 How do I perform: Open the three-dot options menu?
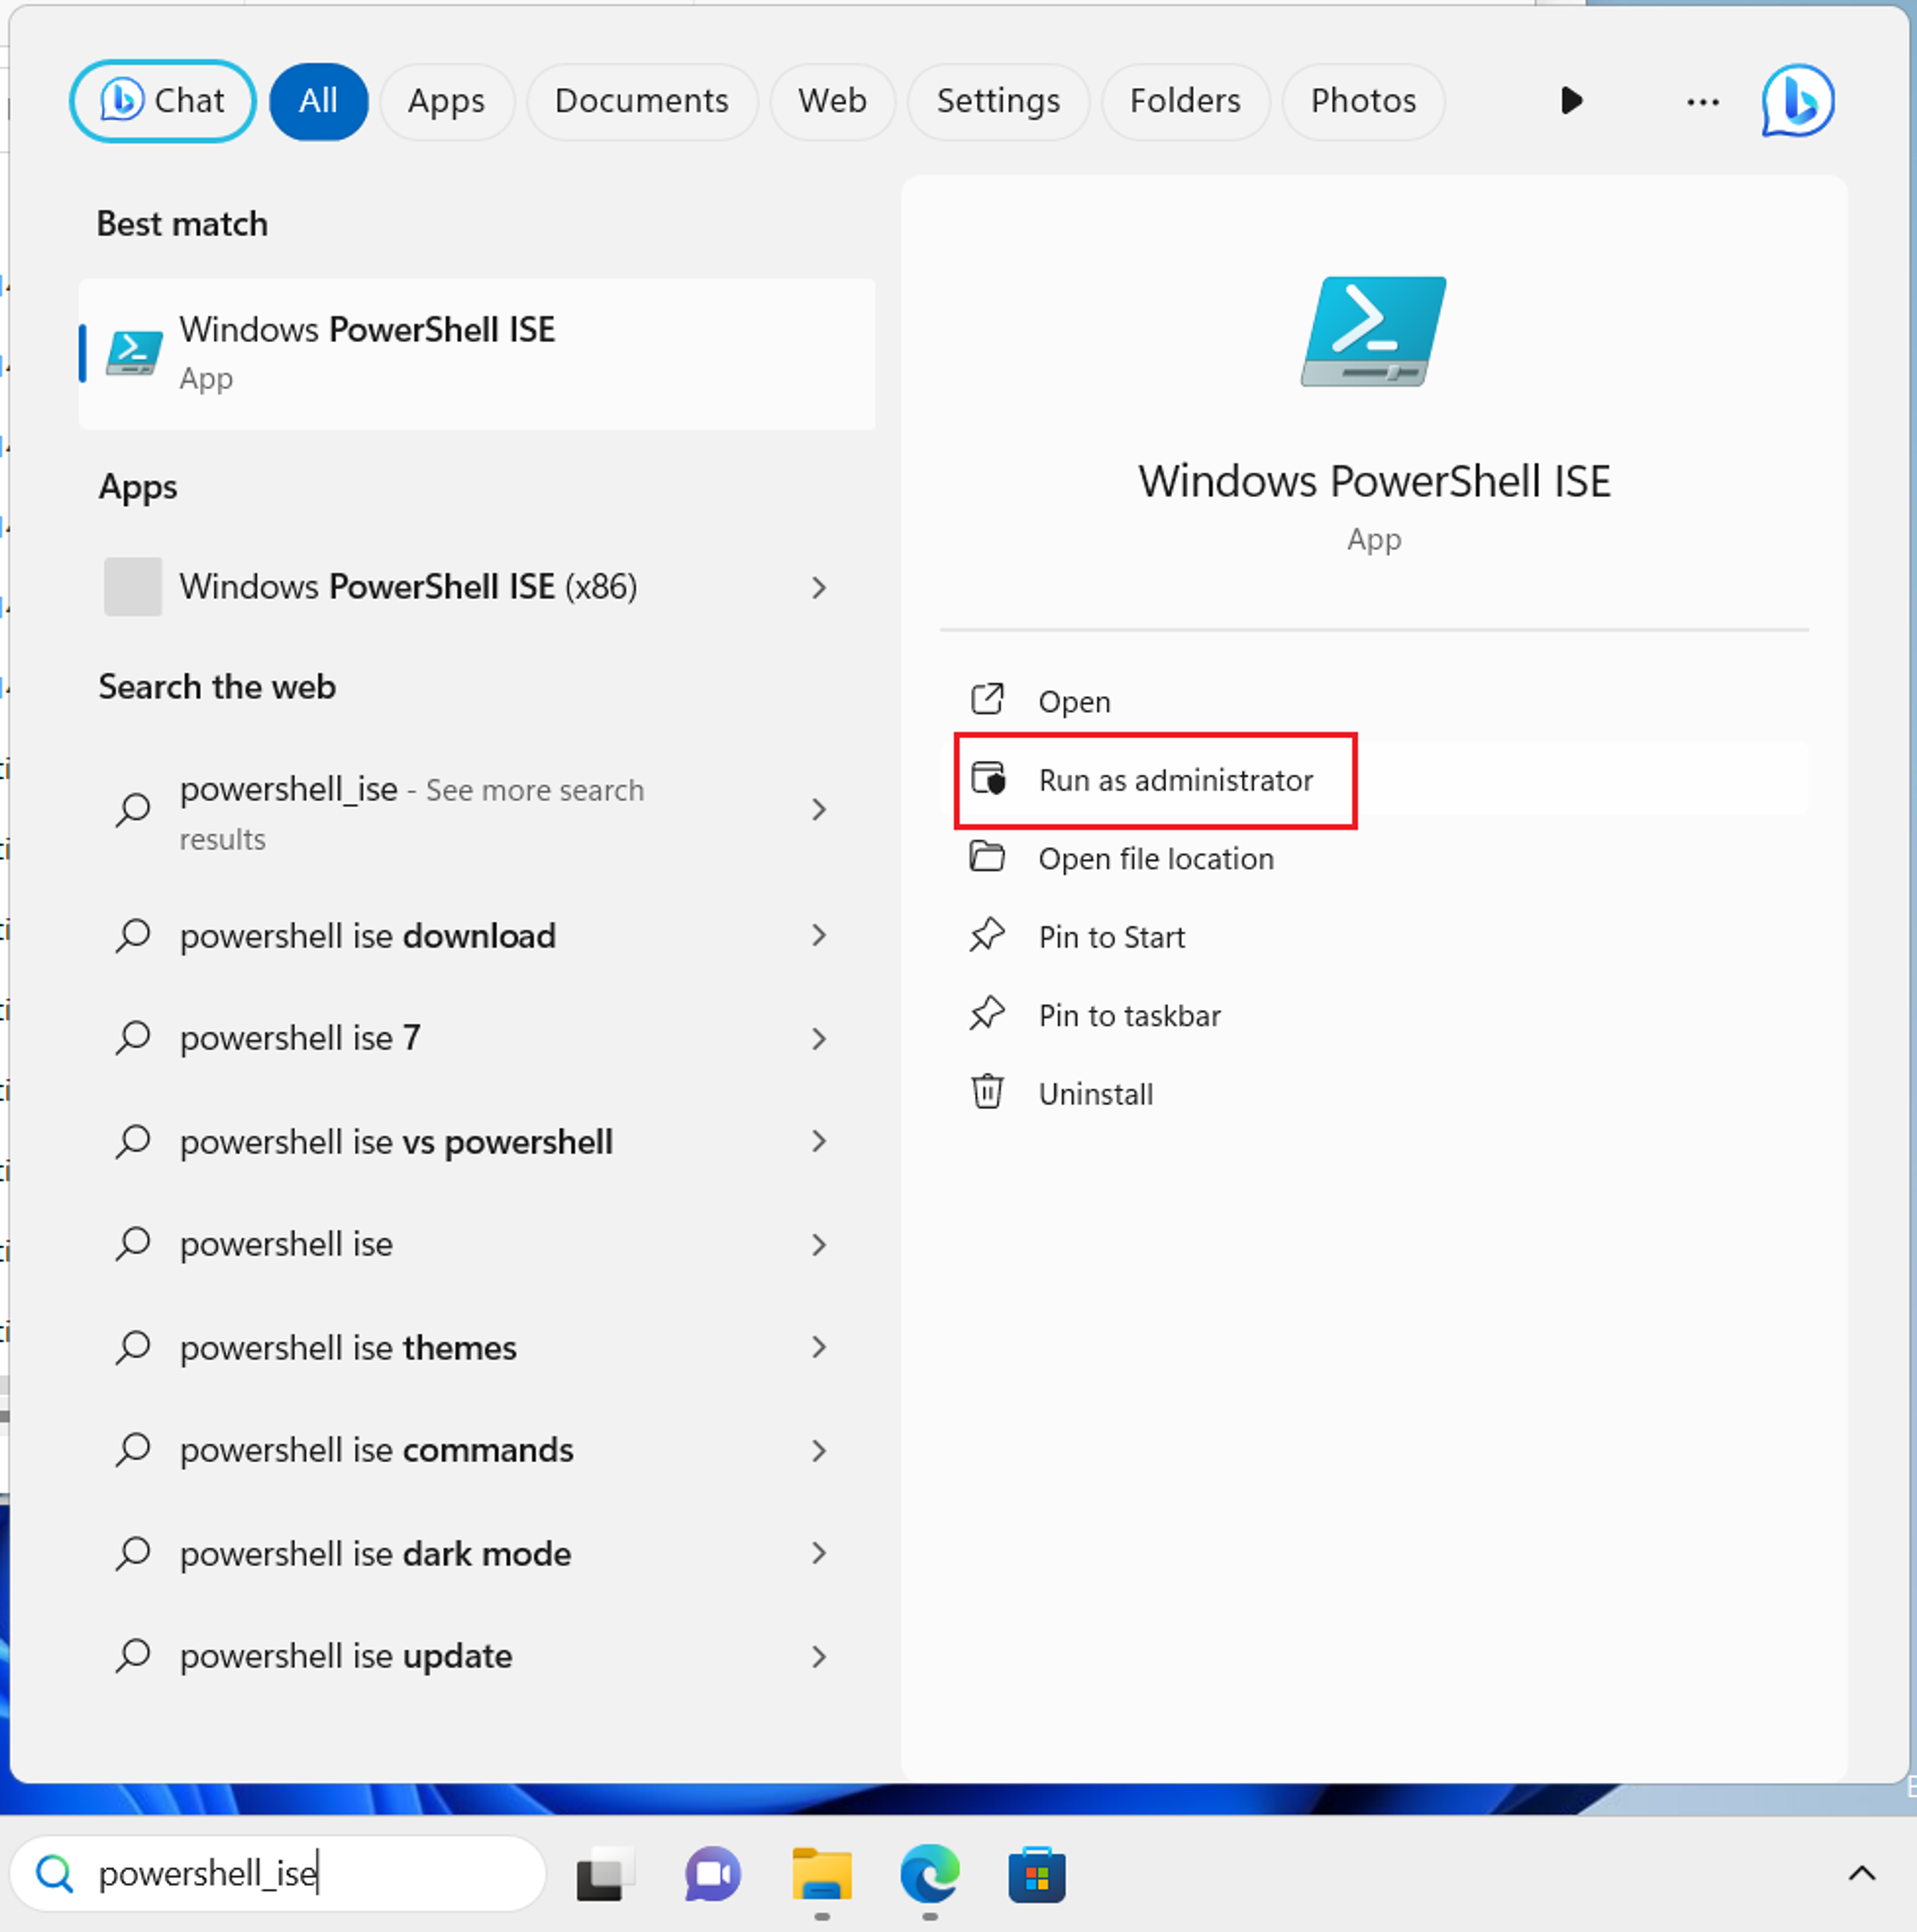(1702, 101)
